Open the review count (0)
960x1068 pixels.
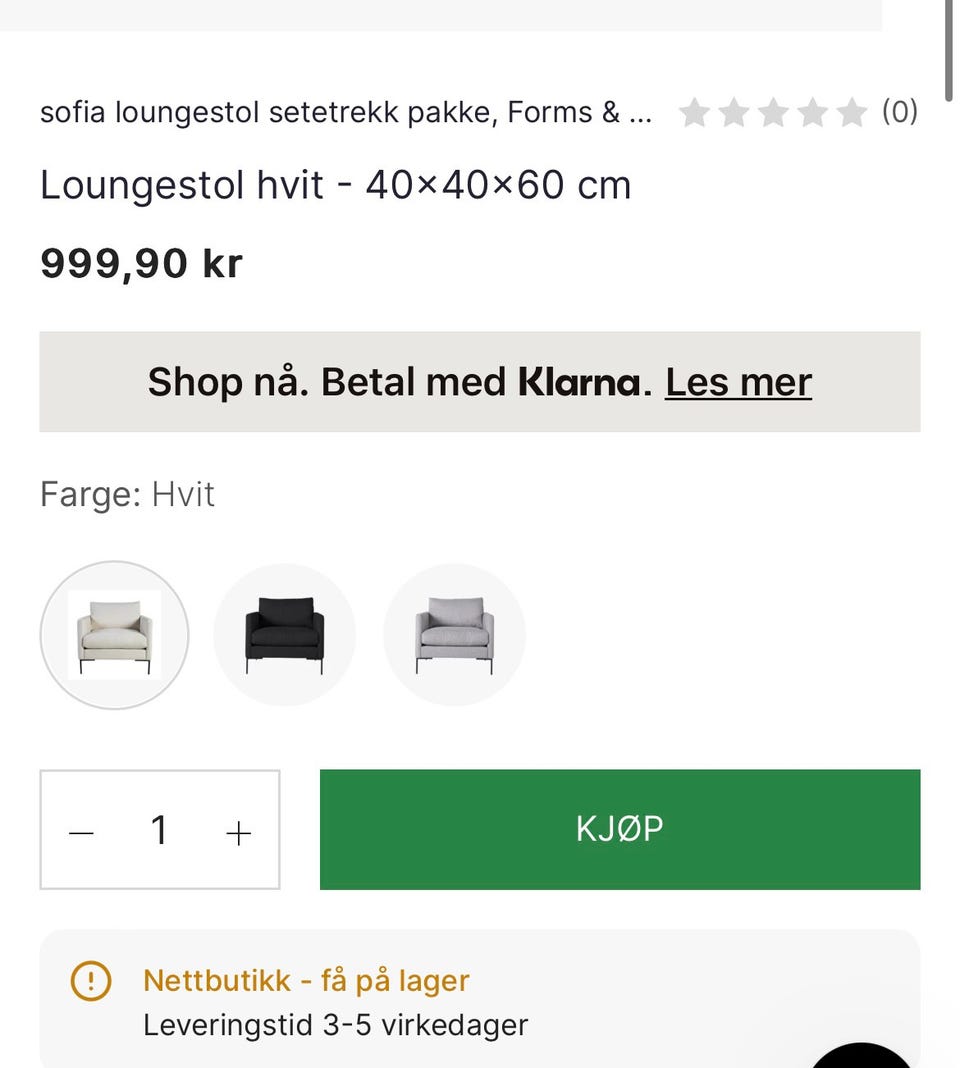(899, 112)
